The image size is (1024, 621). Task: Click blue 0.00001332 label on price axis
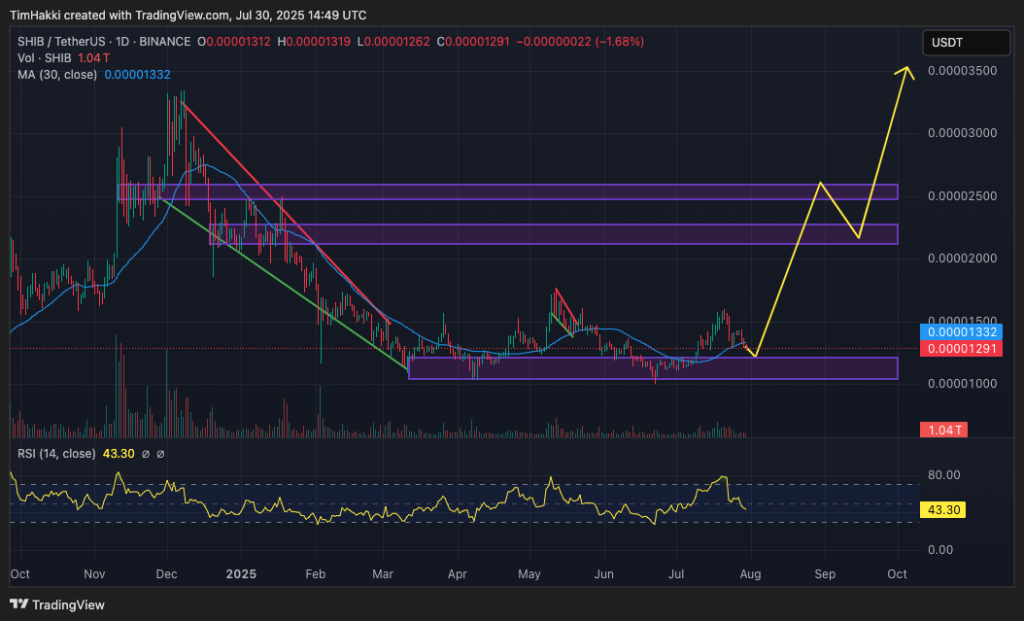(x=962, y=332)
